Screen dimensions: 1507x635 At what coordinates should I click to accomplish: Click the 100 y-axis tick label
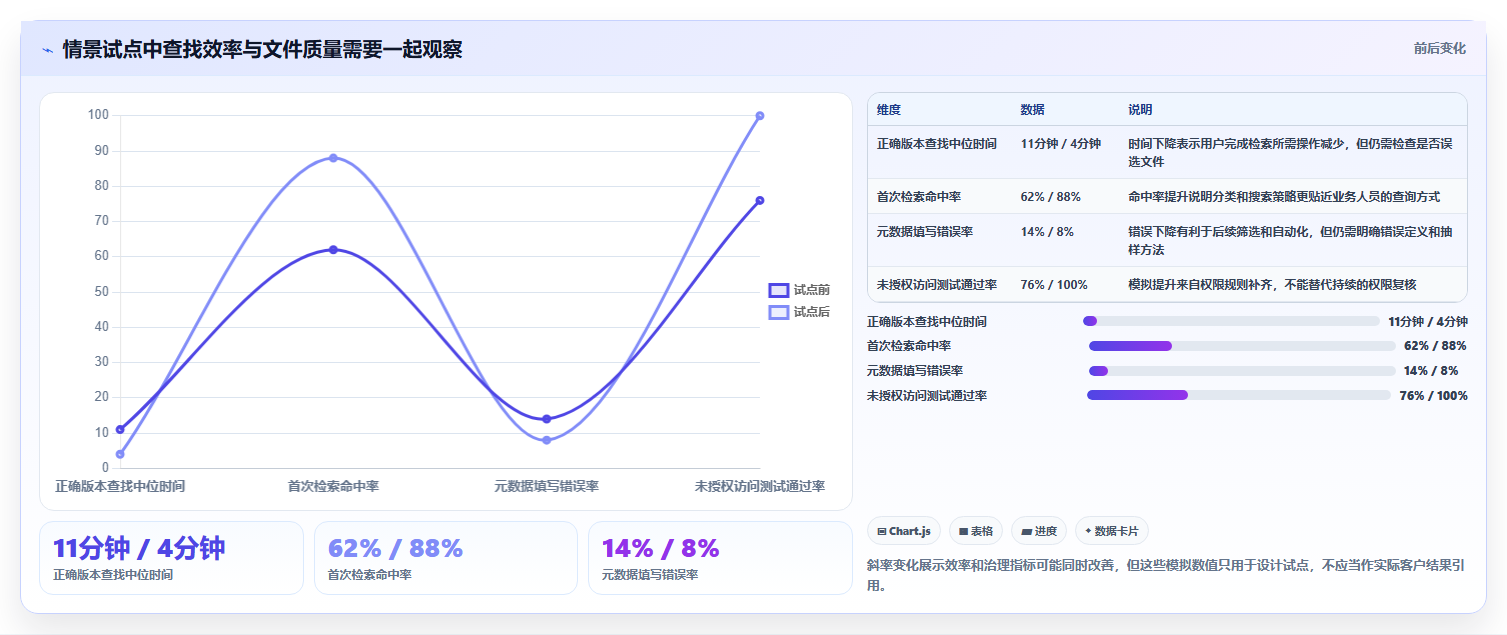[x=98, y=115]
